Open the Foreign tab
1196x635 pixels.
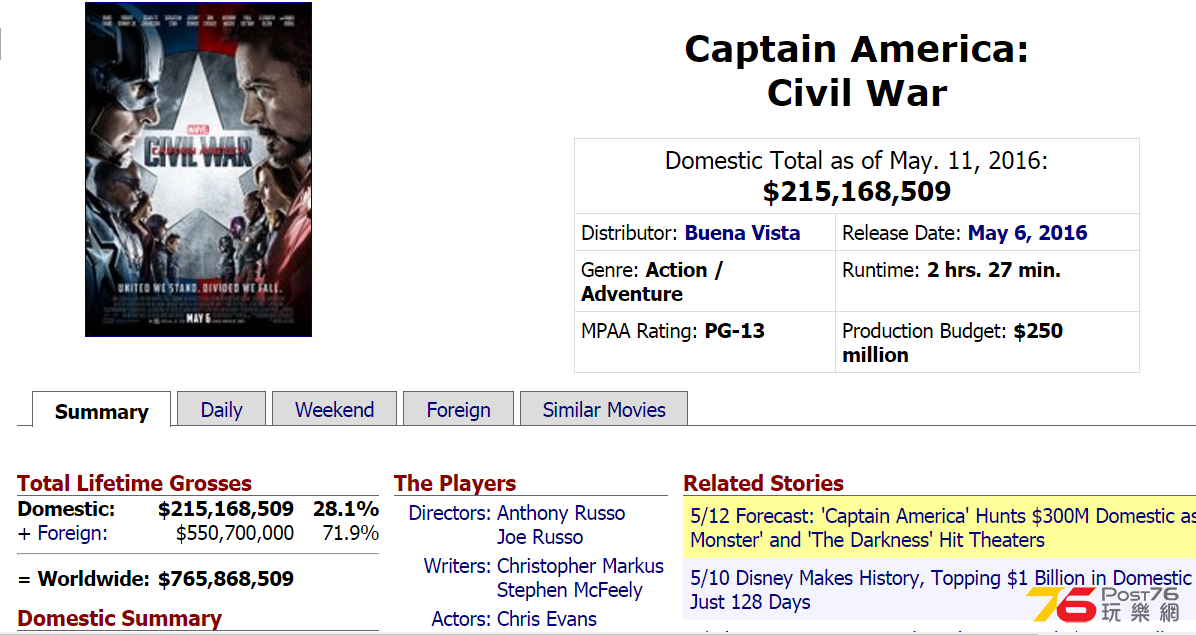tap(458, 409)
